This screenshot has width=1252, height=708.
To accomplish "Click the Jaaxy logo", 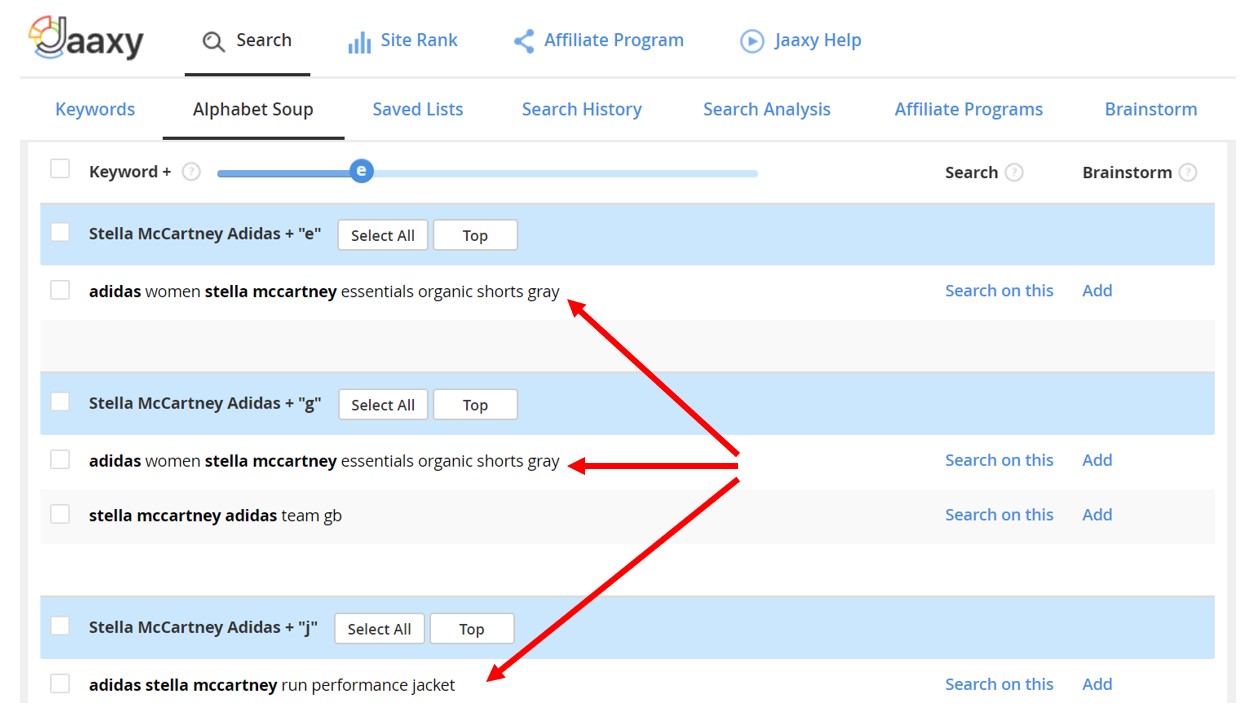I will (86, 40).
